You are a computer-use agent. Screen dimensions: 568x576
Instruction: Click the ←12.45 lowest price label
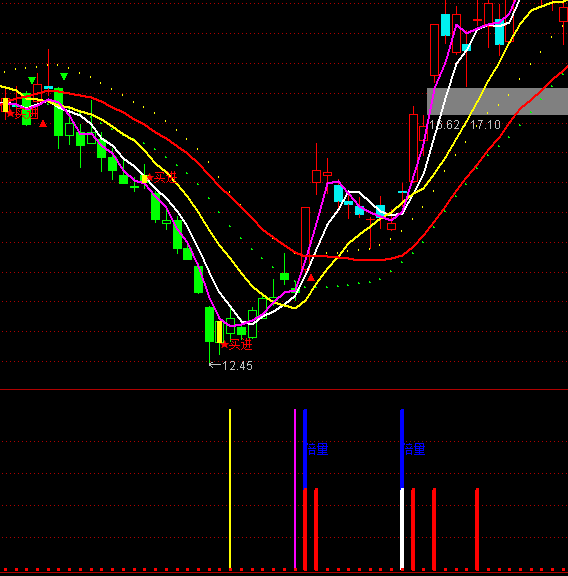click(231, 366)
